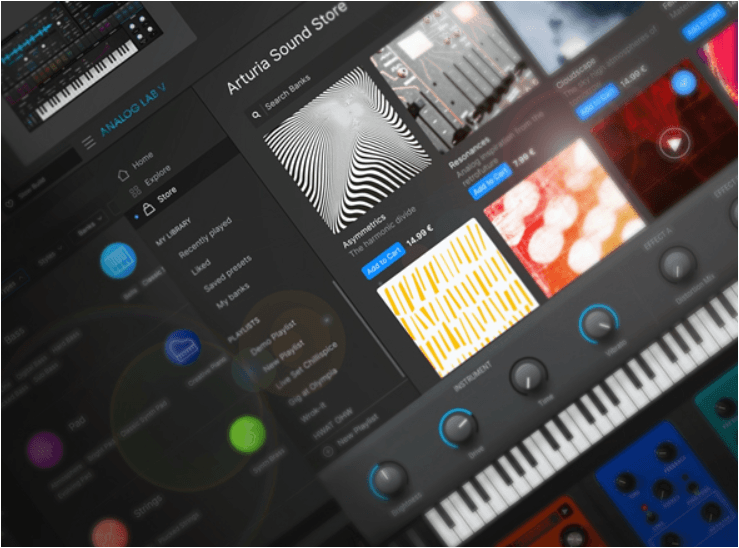Click the New Playlist button with plus
Screen dimensions: 739x548
353,433
